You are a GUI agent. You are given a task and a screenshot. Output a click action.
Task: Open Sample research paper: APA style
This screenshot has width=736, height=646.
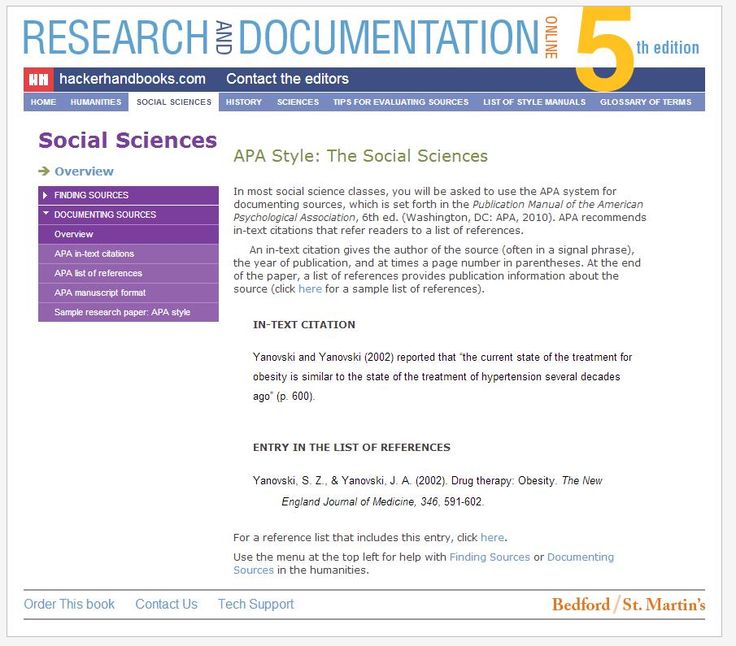128,312
